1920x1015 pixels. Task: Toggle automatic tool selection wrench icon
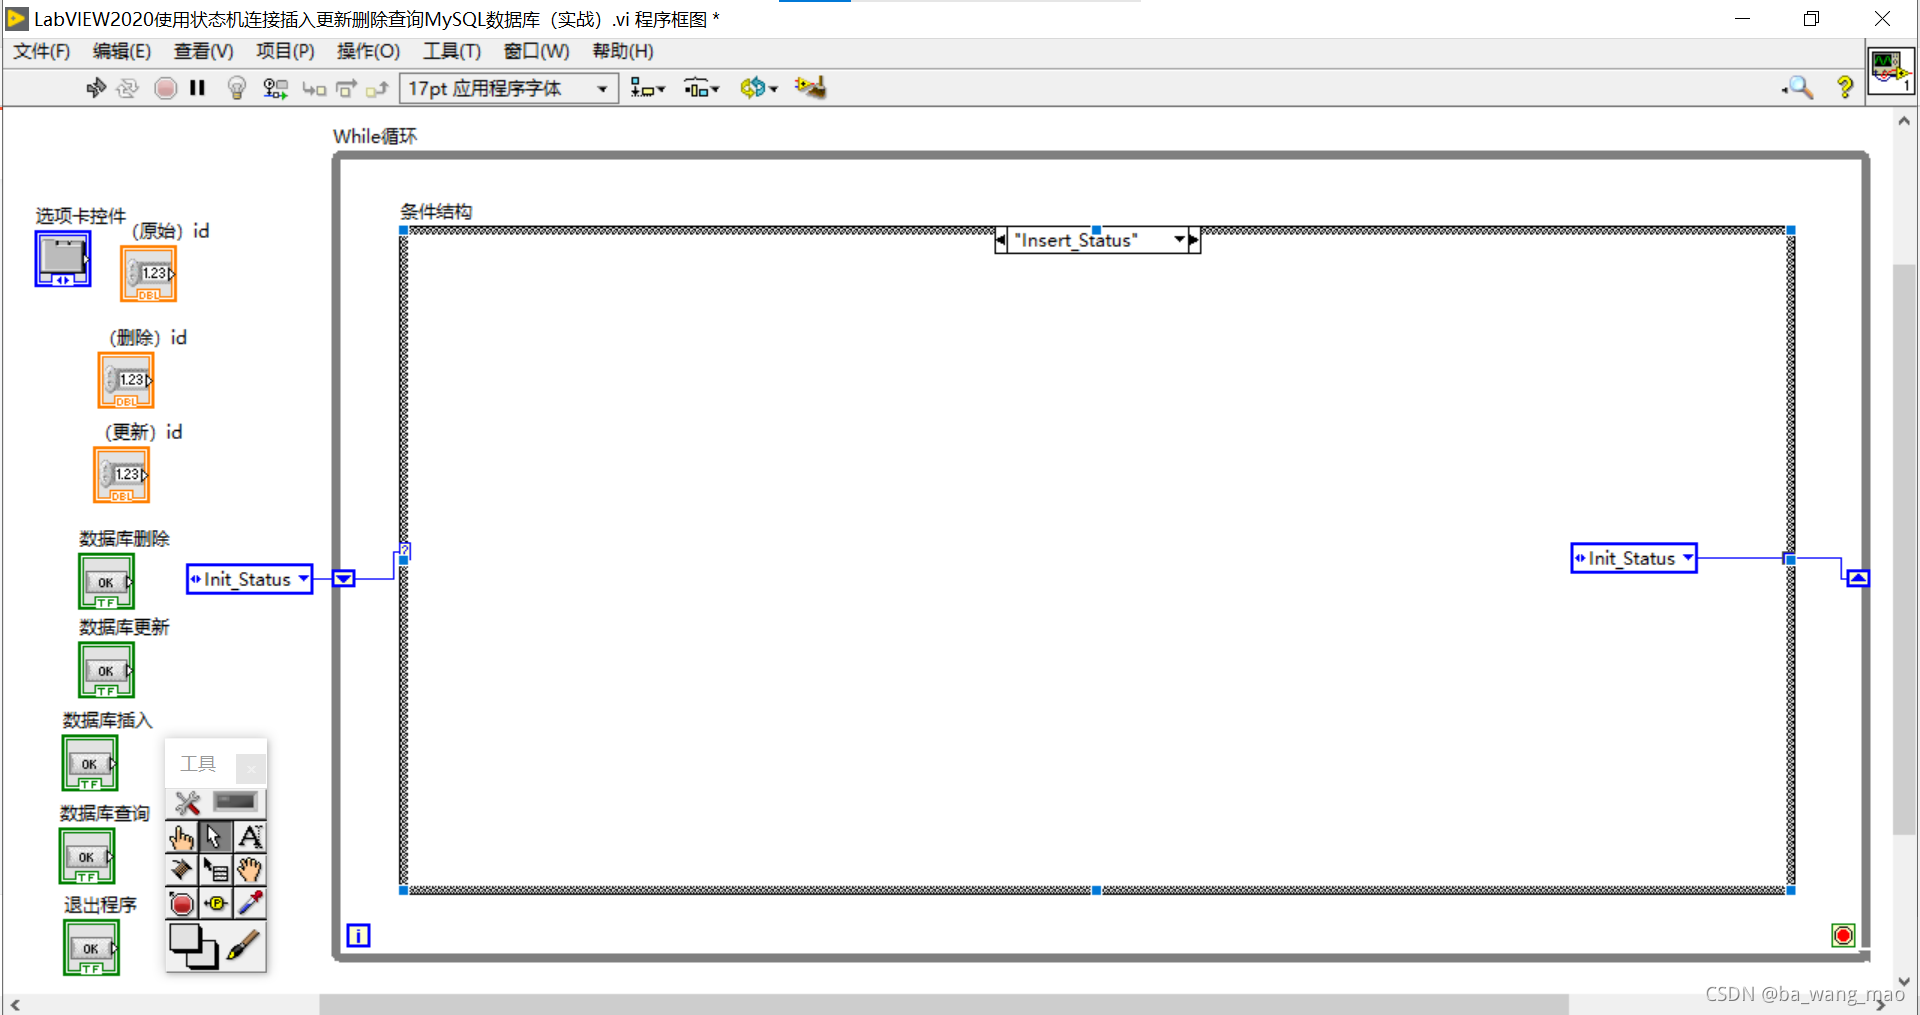pyautogui.click(x=187, y=803)
